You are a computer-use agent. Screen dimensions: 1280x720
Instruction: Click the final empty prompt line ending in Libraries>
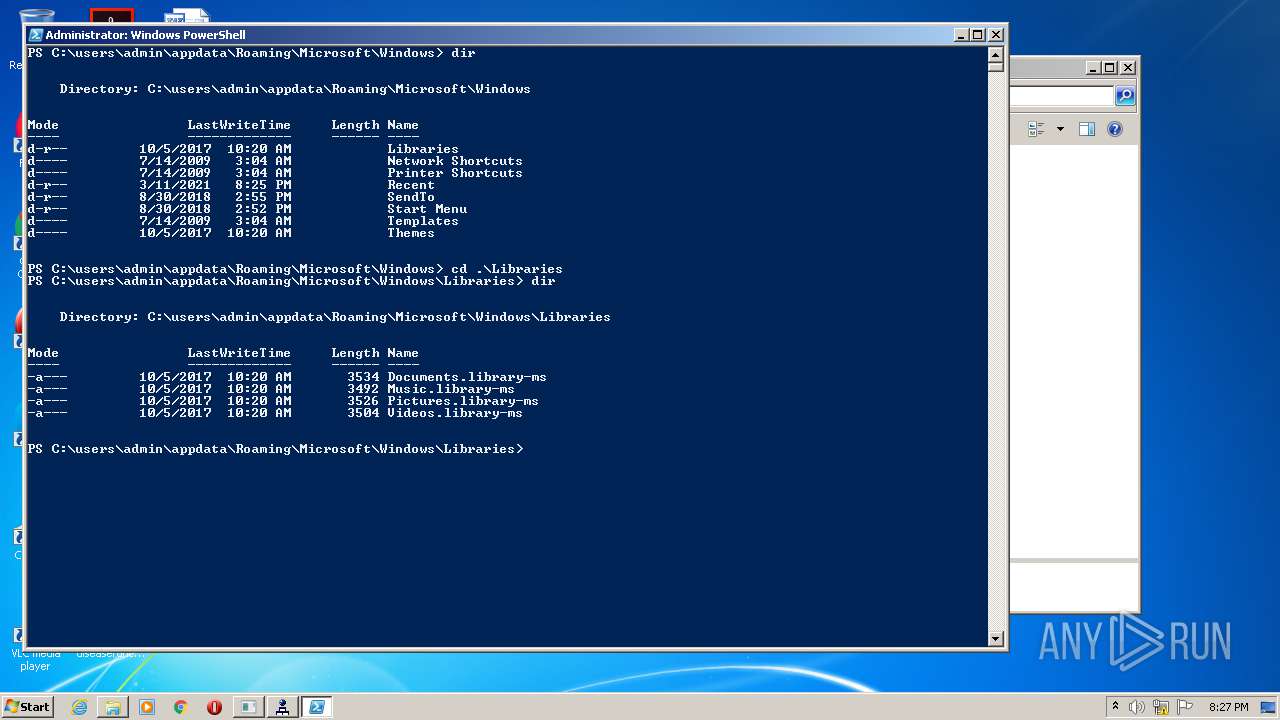click(275, 449)
